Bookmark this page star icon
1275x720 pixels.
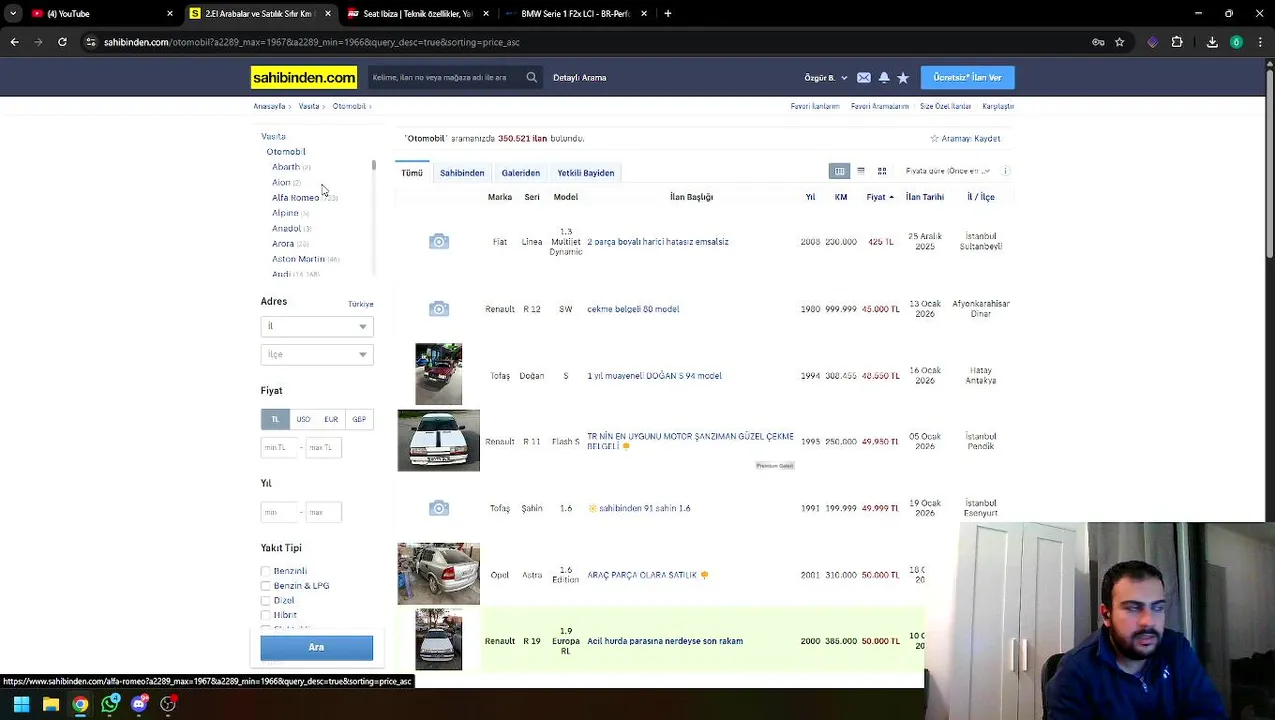pyautogui.click(x=1120, y=42)
